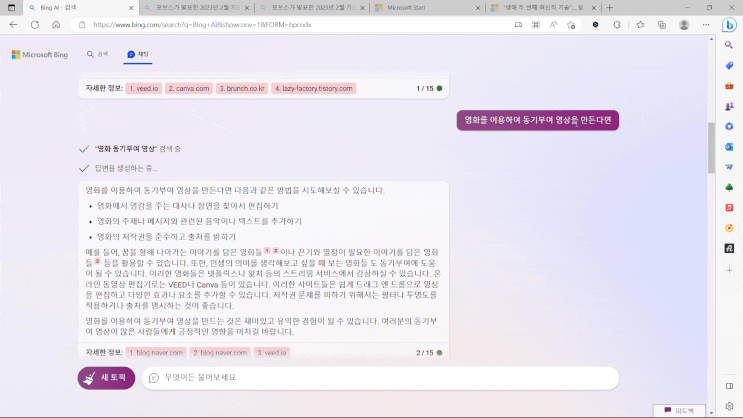Click the user message bubble about 영화
Viewport: 743px width, 418px height.
[x=537, y=120]
